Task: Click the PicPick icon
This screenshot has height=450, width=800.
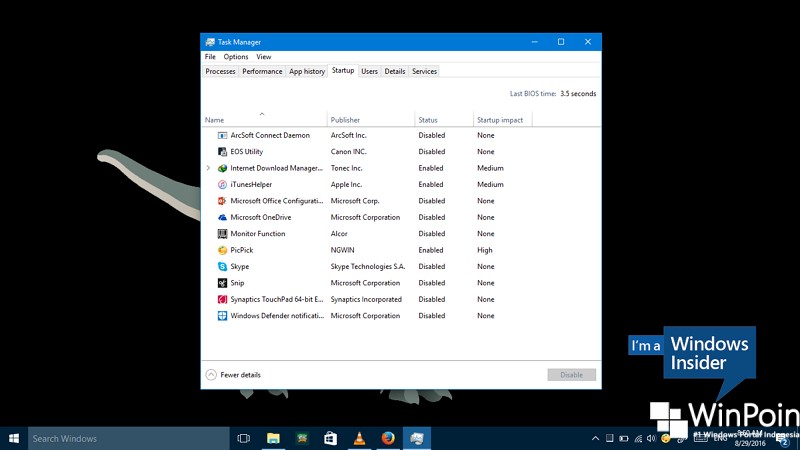Action: coord(222,250)
